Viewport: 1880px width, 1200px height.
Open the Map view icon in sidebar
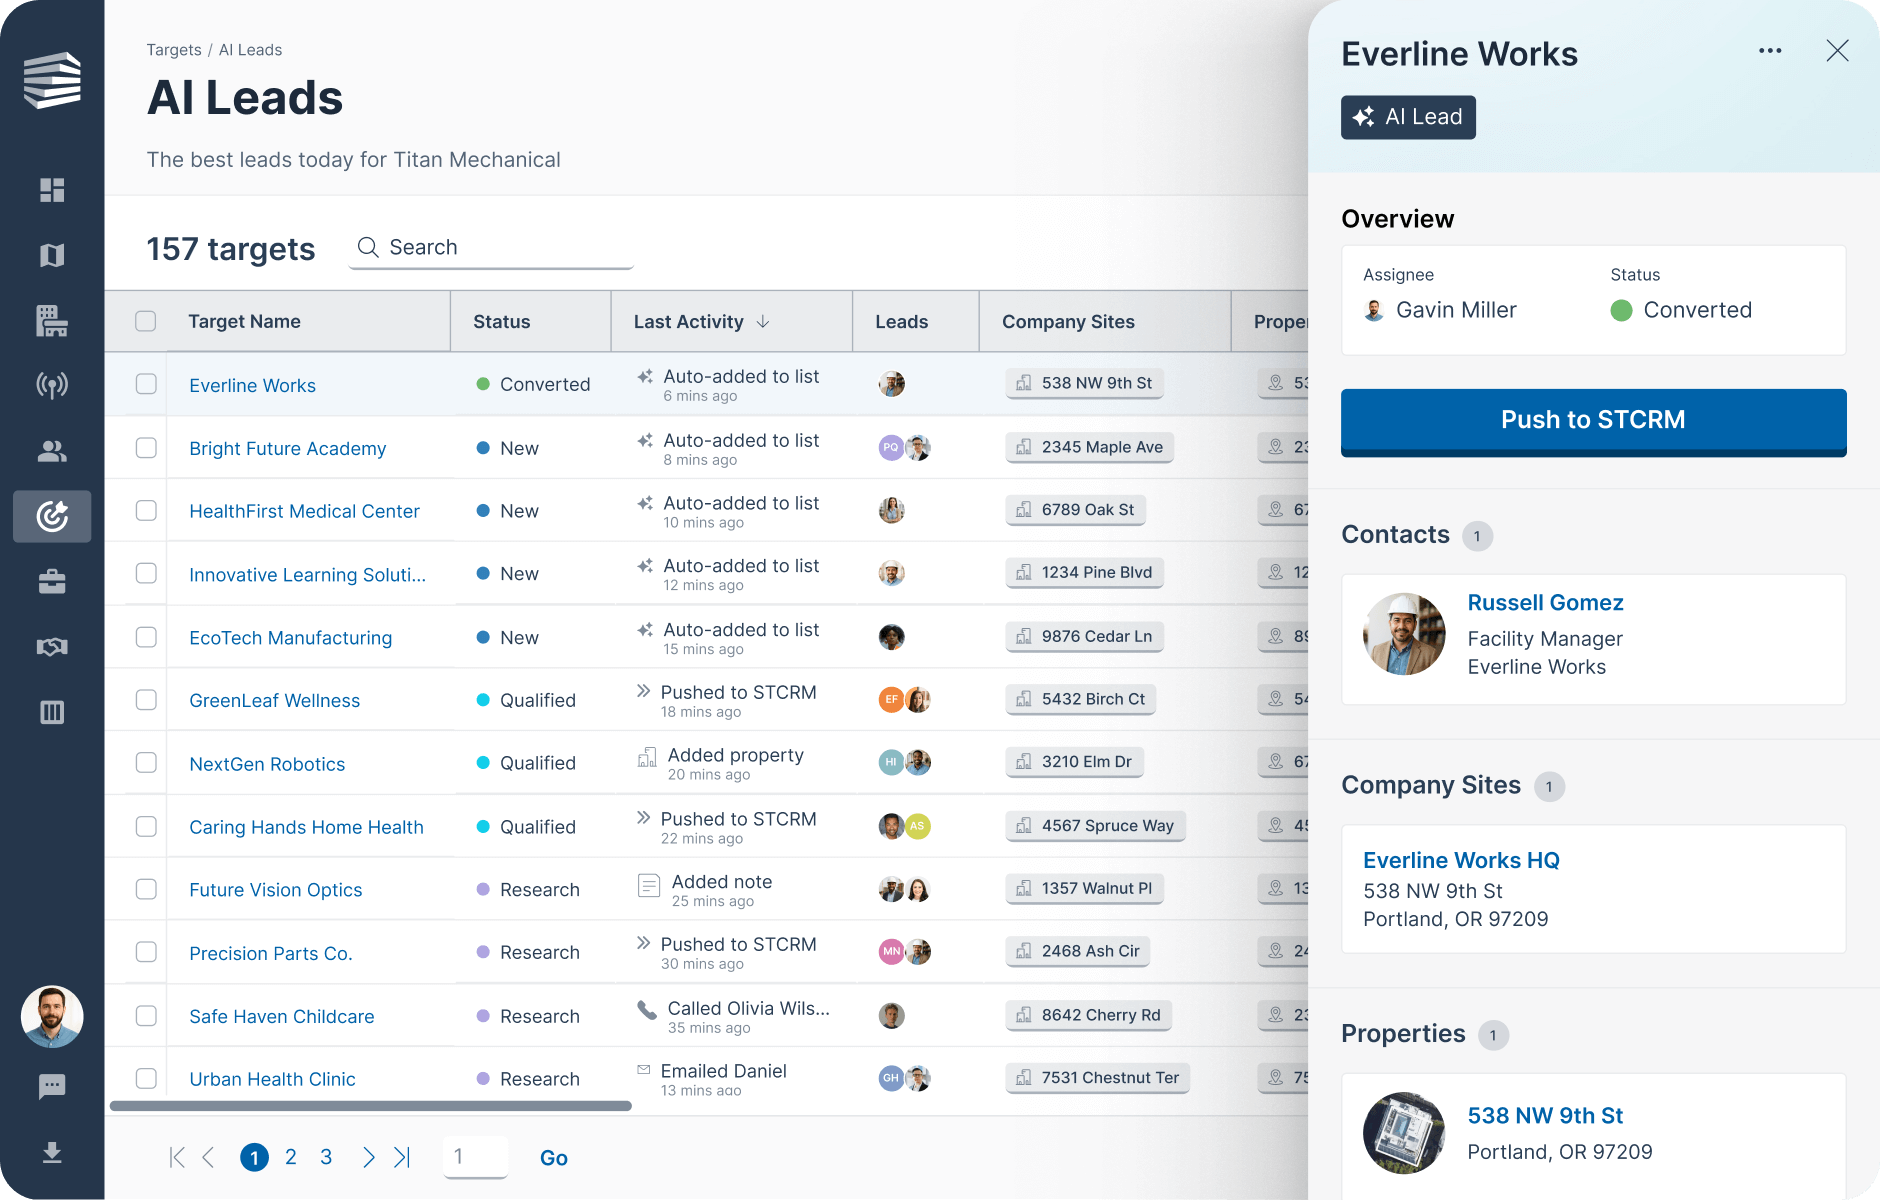pyautogui.click(x=52, y=255)
